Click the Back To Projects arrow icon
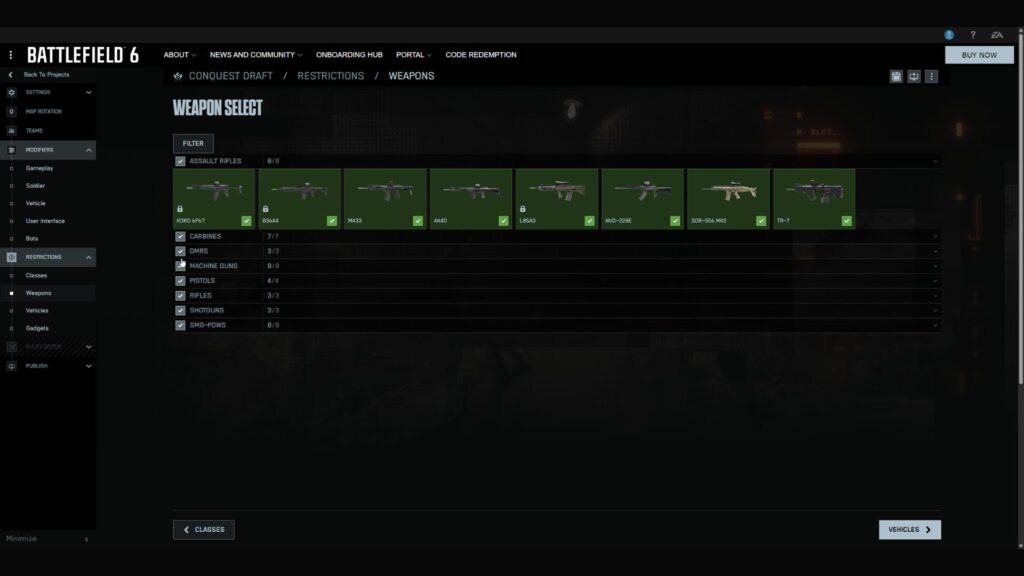This screenshot has width=1024, height=576. pyautogui.click(x=11, y=75)
